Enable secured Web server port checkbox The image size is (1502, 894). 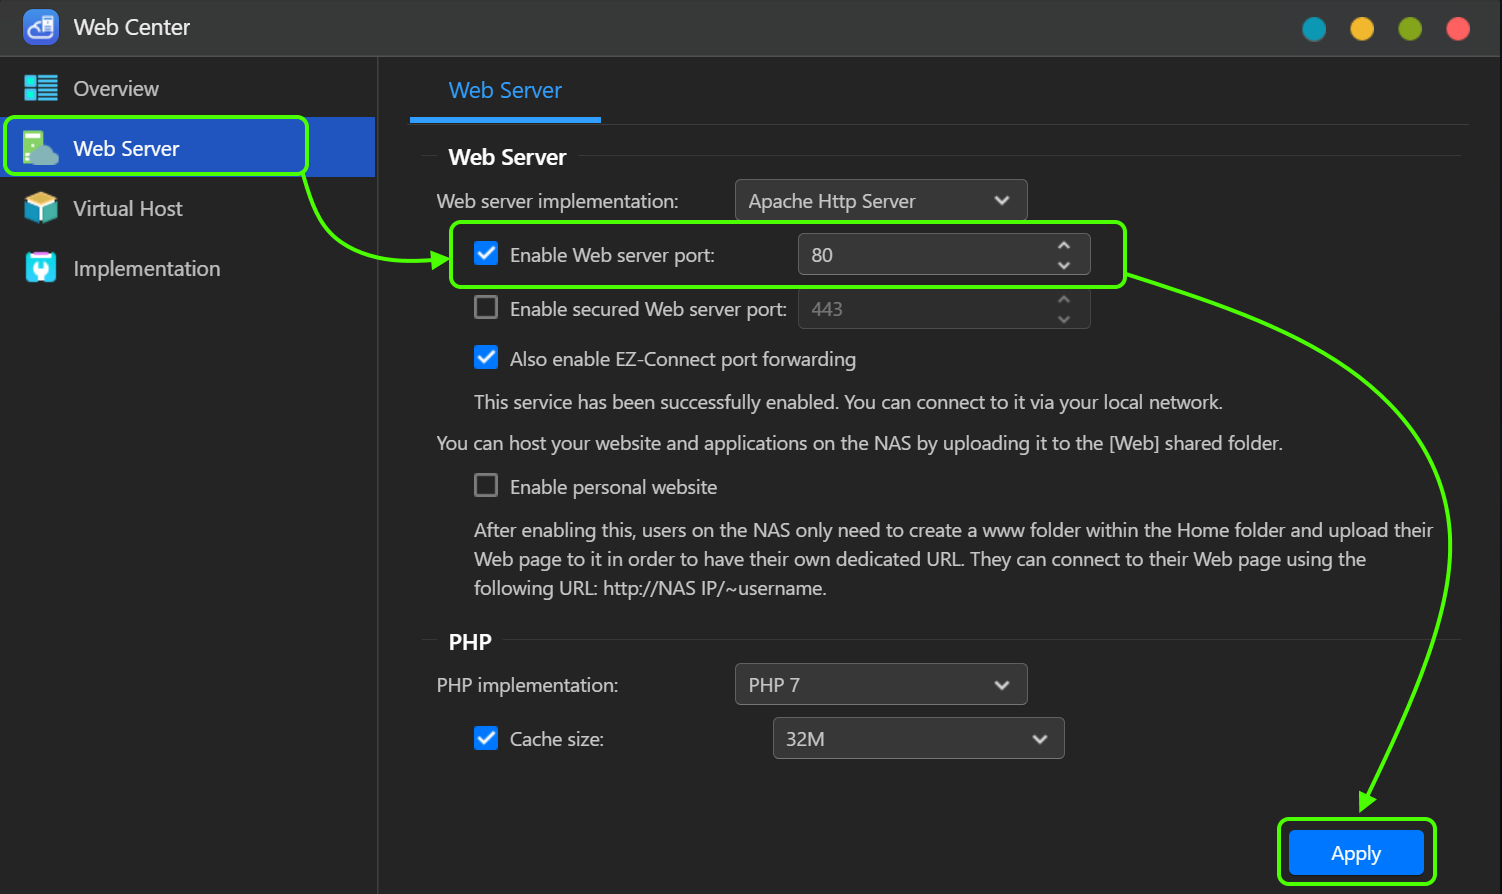click(486, 307)
